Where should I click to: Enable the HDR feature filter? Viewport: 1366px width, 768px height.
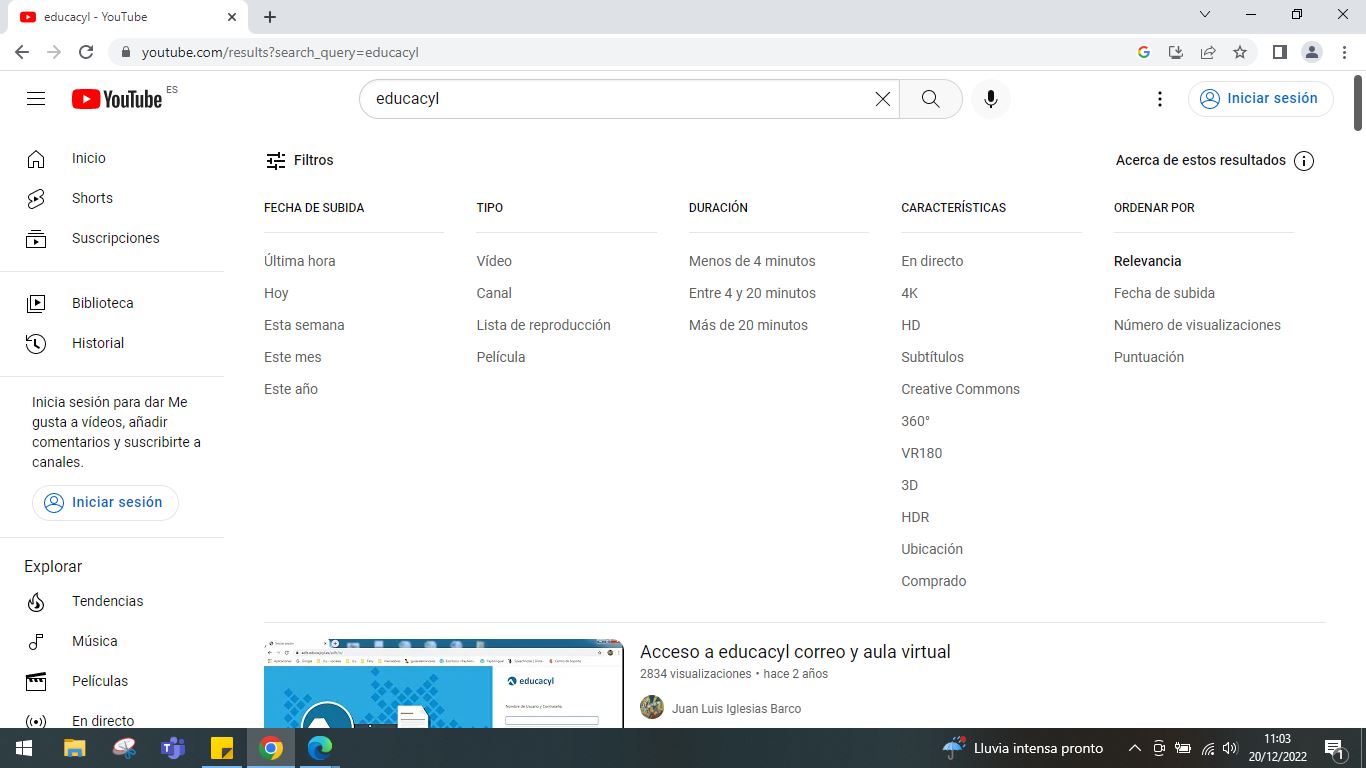tap(915, 517)
